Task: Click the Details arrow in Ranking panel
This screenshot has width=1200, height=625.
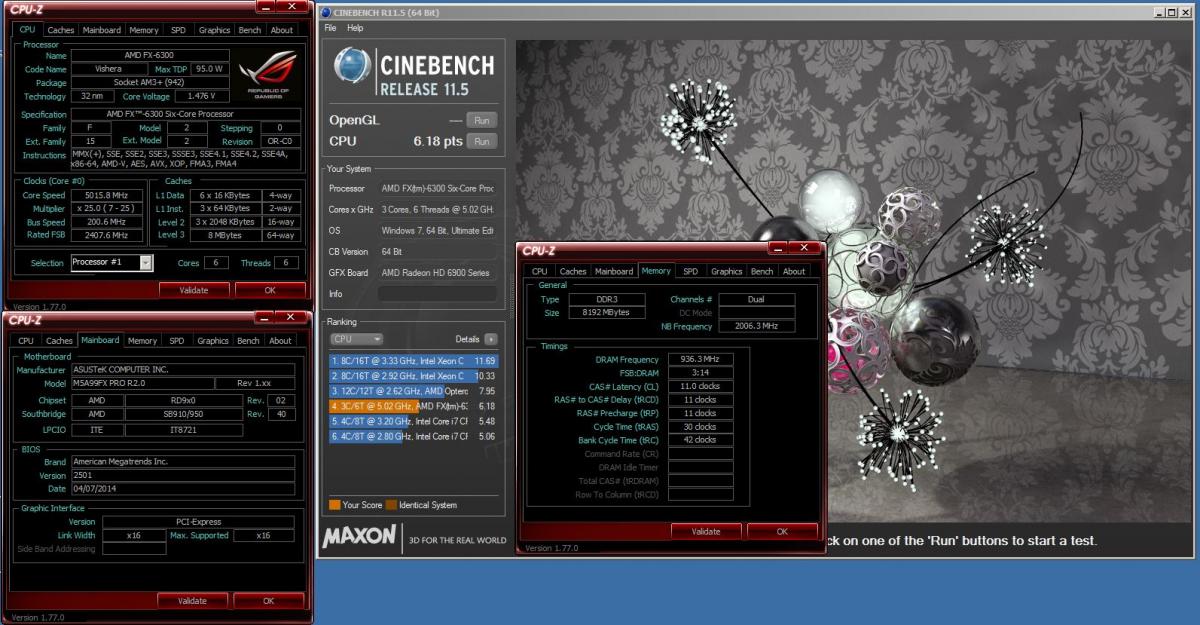Action: 491,339
